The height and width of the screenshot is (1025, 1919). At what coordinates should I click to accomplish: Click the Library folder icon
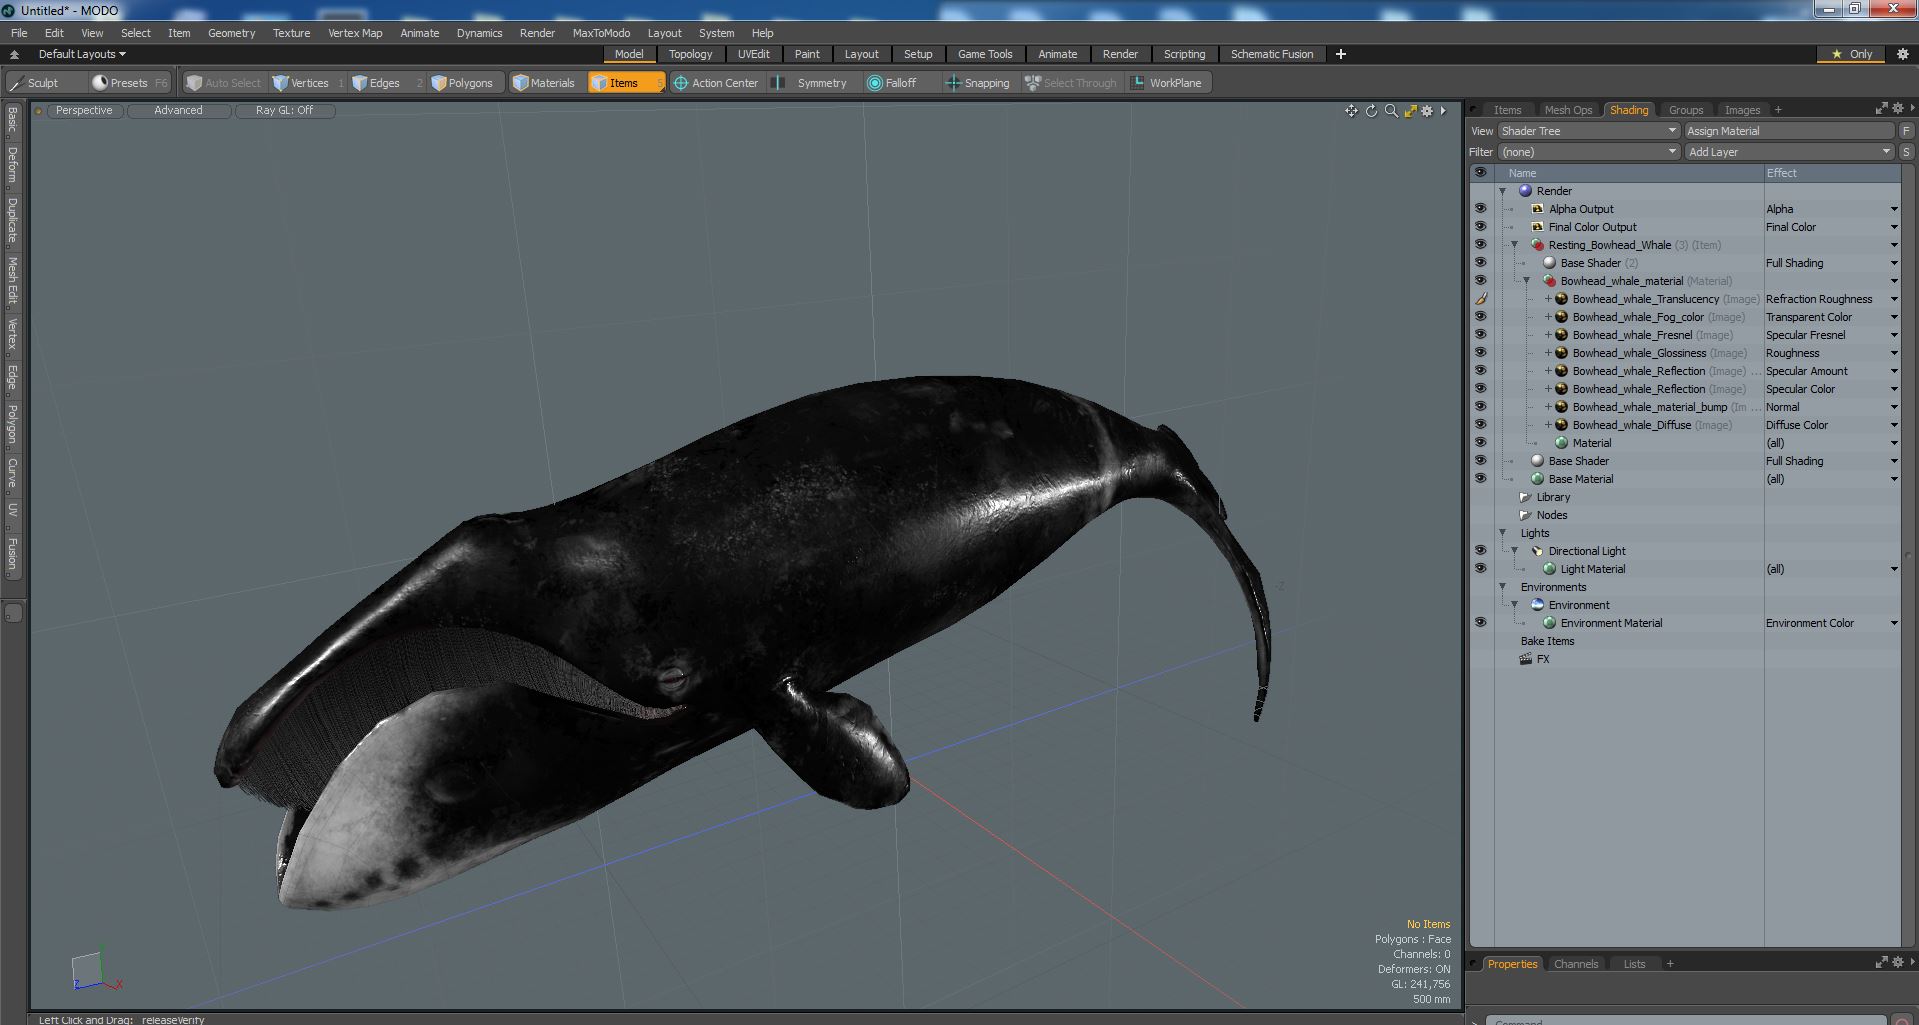pyautogui.click(x=1525, y=497)
